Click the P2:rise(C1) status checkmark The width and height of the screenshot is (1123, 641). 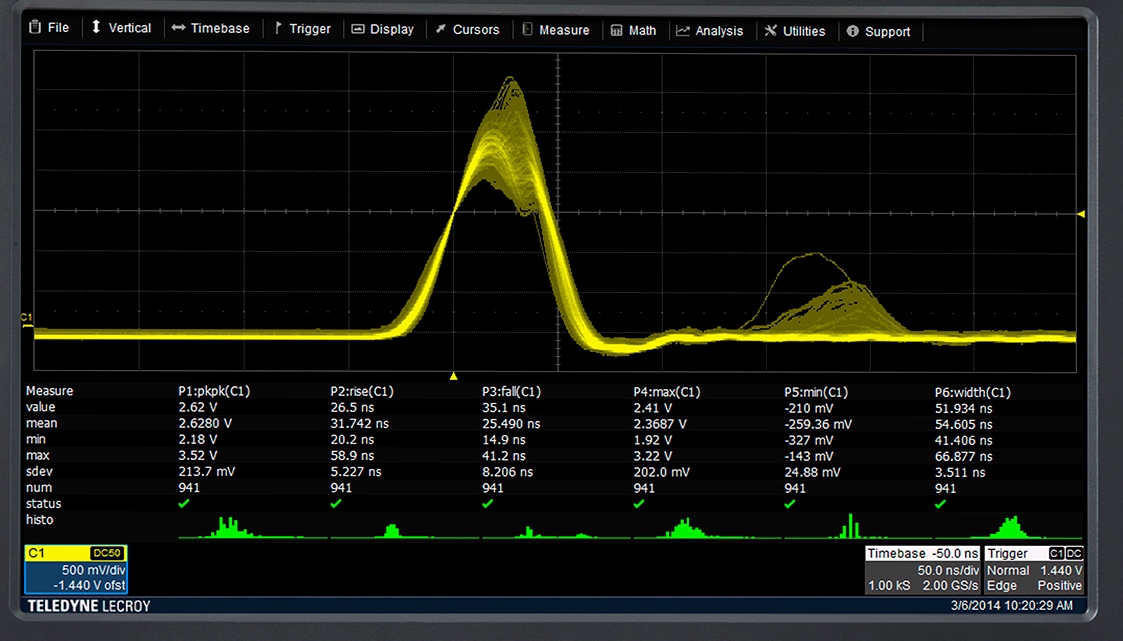(x=336, y=504)
